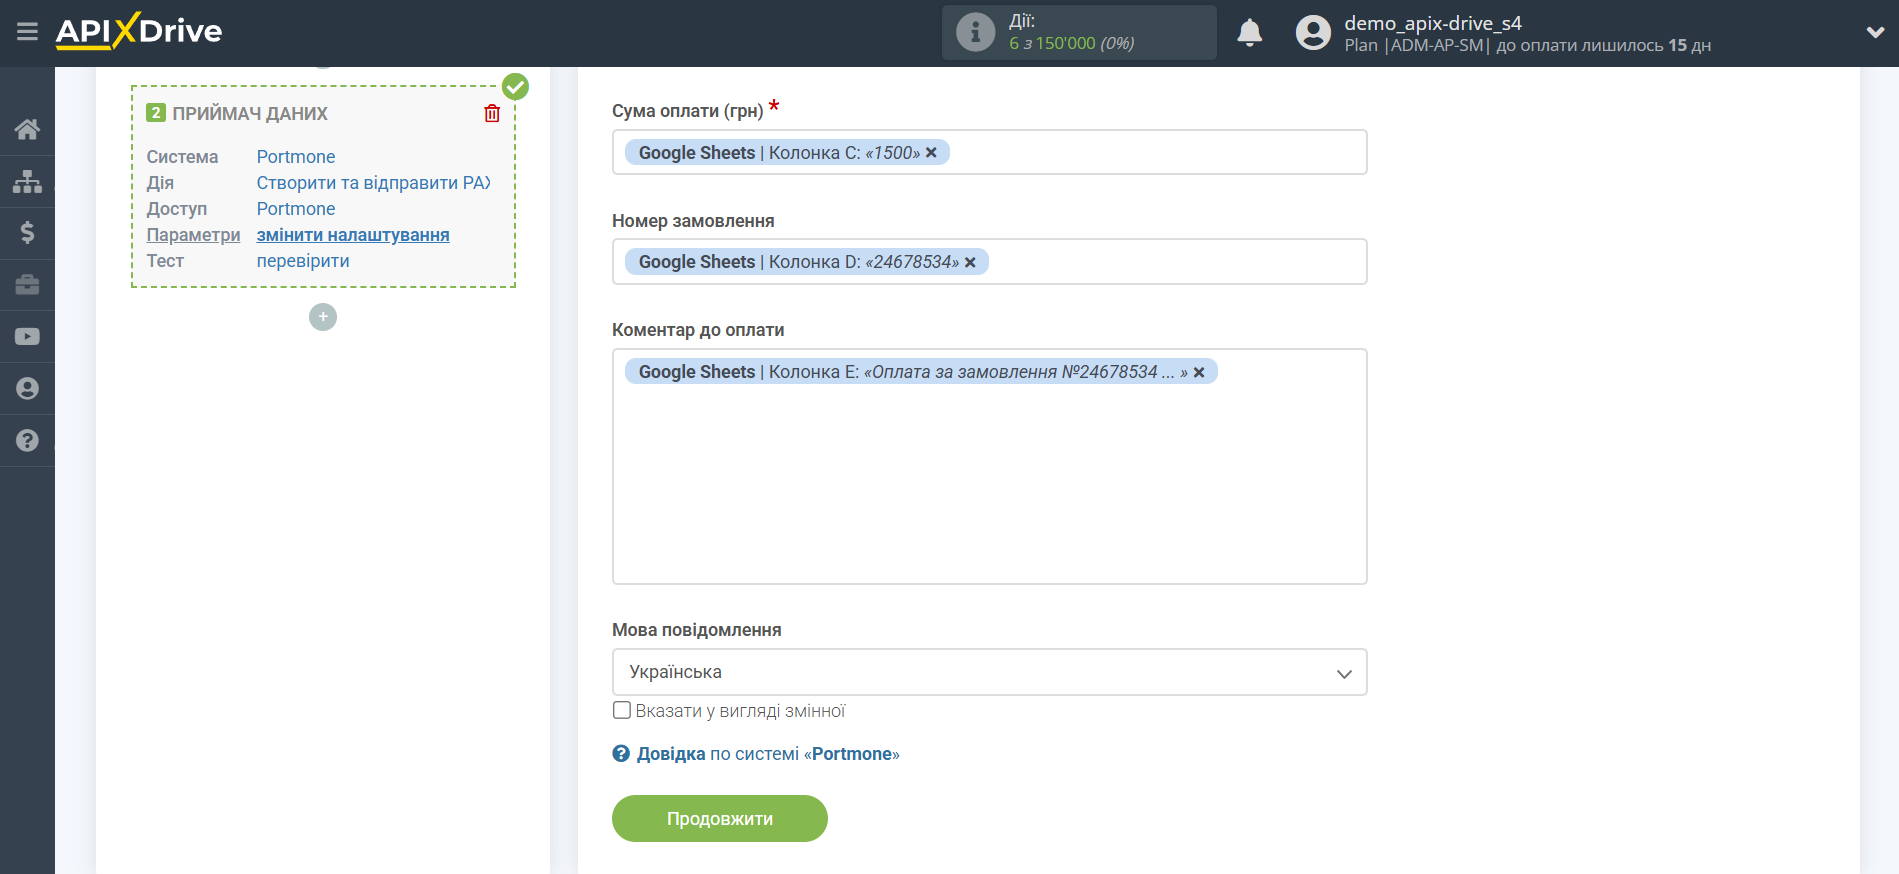
Task: Expand the account menu chevron
Action: point(1875,32)
